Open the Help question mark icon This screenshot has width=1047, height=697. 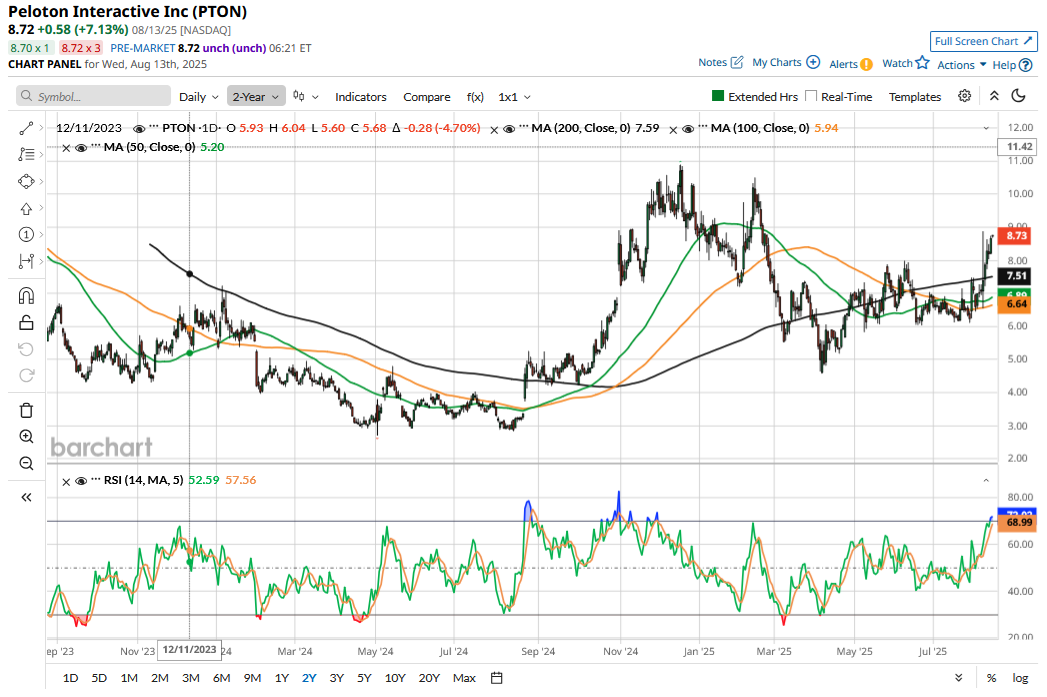(x=1026, y=65)
